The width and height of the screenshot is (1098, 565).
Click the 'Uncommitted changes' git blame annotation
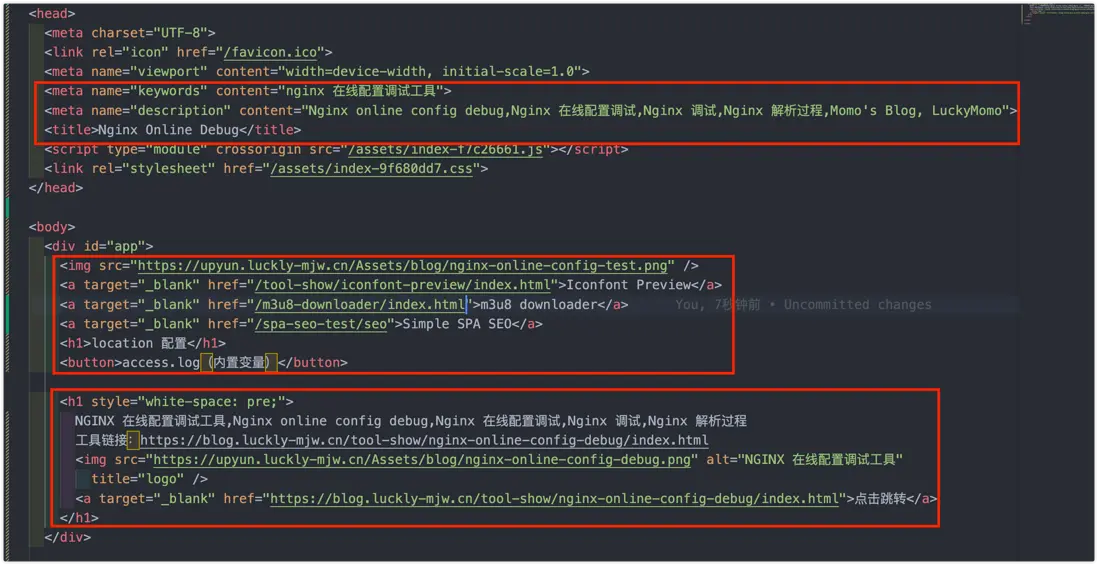(858, 305)
